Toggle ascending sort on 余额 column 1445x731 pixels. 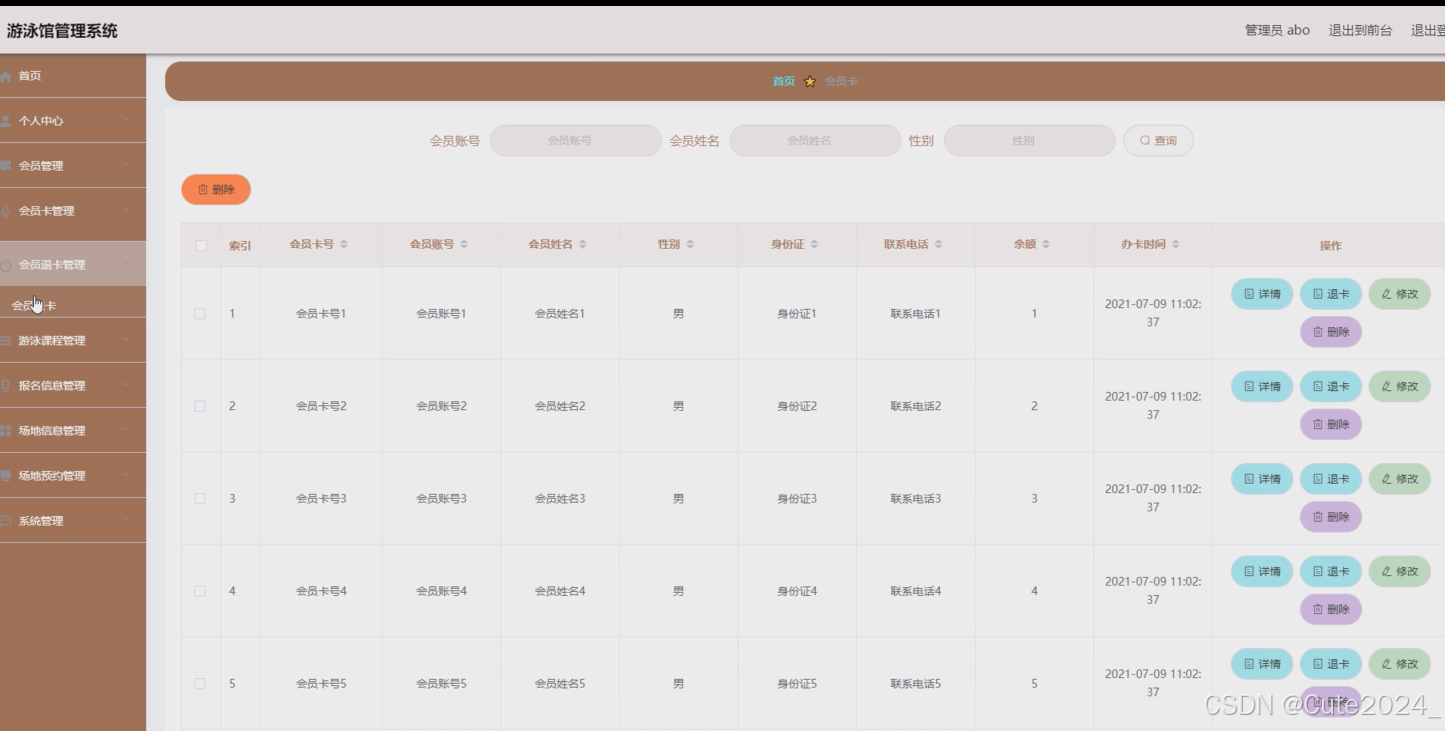point(1045,243)
